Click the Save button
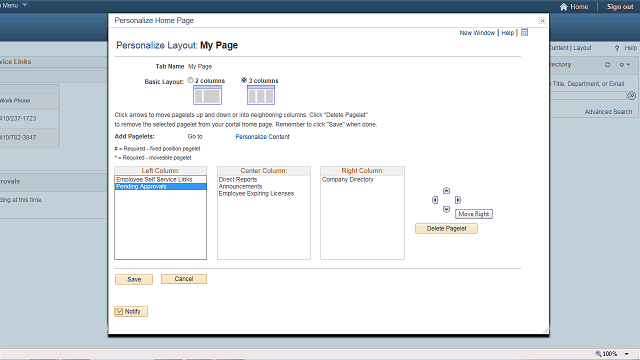 (x=134, y=280)
